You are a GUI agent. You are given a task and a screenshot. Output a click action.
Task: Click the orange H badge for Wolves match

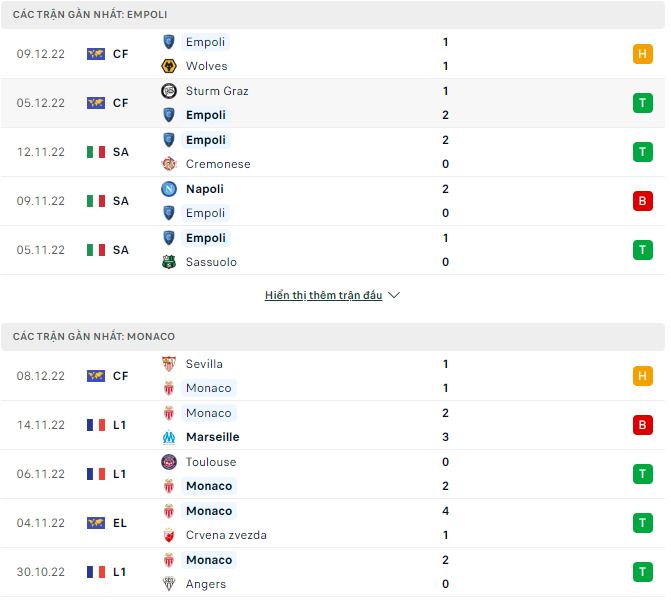[x=642, y=54]
